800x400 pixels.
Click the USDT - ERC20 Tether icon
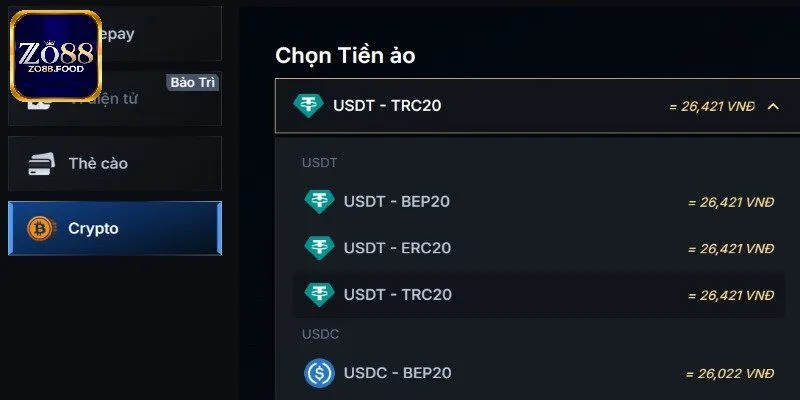pos(319,247)
